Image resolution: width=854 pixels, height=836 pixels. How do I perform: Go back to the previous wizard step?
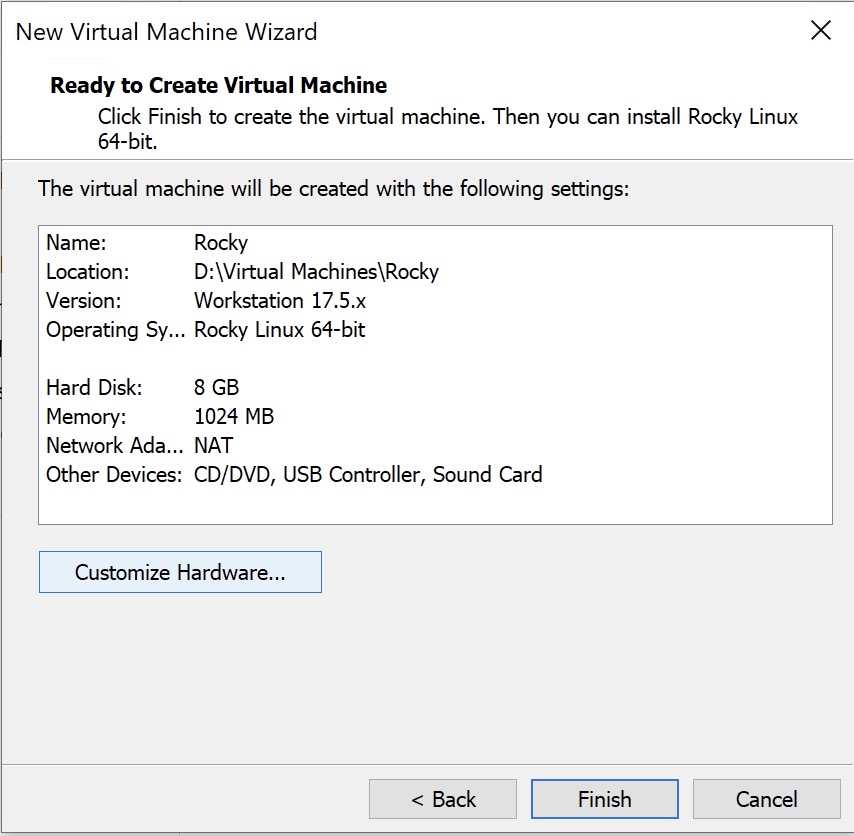pyautogui.click(x=443, y=799)
